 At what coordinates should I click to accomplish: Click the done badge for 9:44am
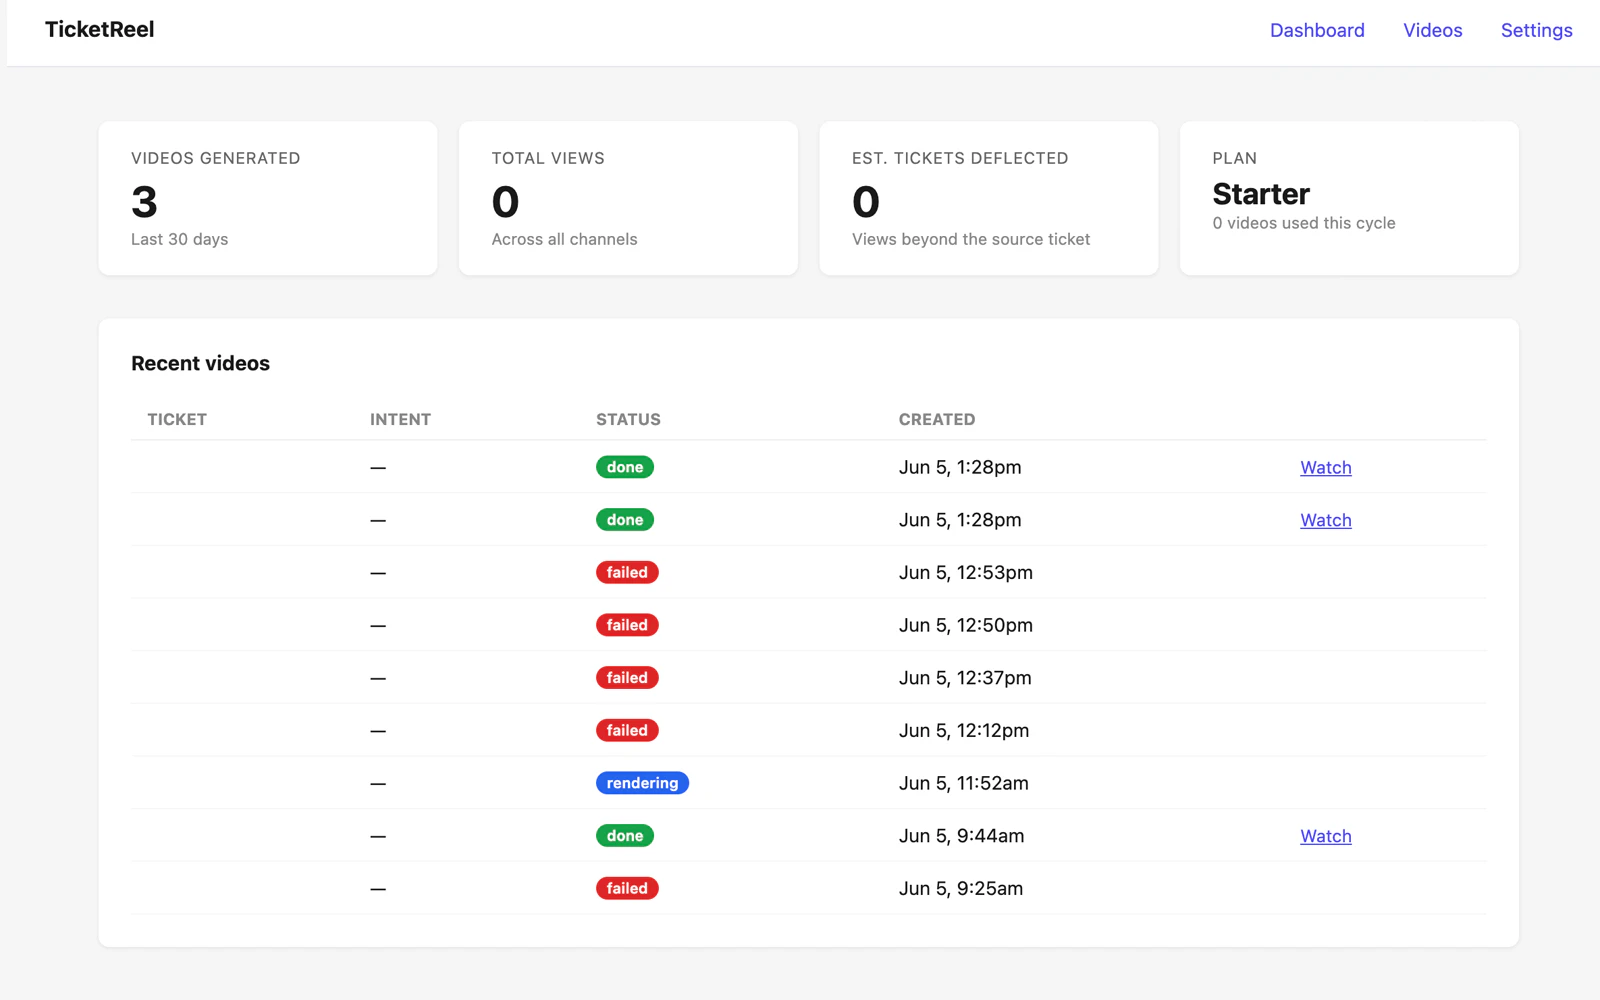[x=625, y=836]
